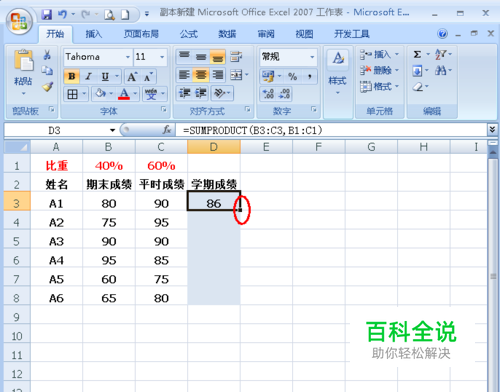Click the fx insert function button

167,130
